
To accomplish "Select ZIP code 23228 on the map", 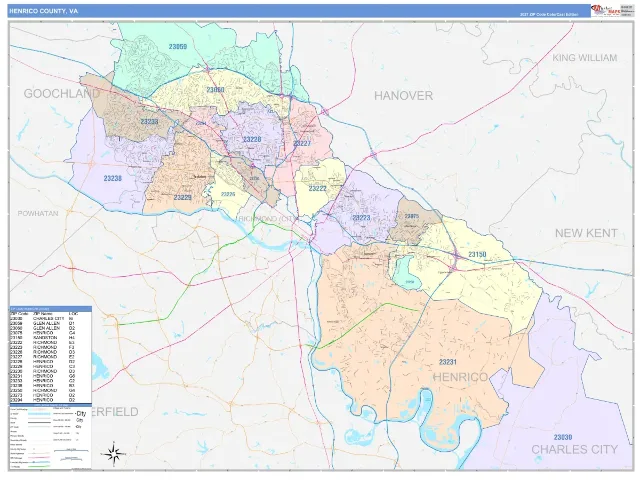I will (x=252, y=140).
